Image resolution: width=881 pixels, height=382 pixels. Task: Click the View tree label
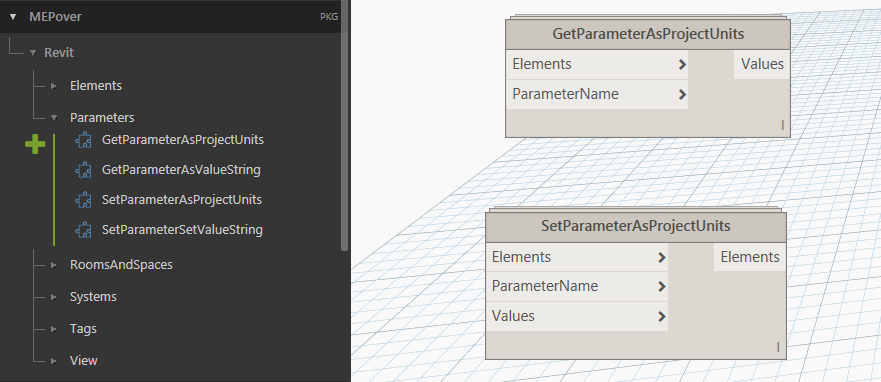[x=84, y=361]
